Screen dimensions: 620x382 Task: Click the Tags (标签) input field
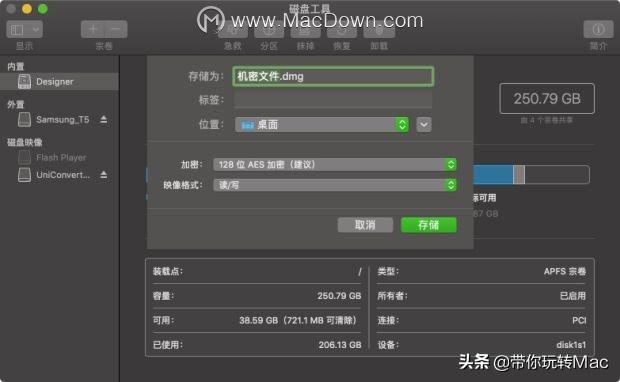[x=333, y=100]
